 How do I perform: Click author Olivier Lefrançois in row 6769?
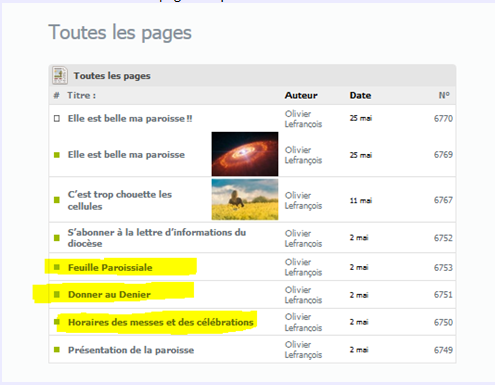[303, 155]
